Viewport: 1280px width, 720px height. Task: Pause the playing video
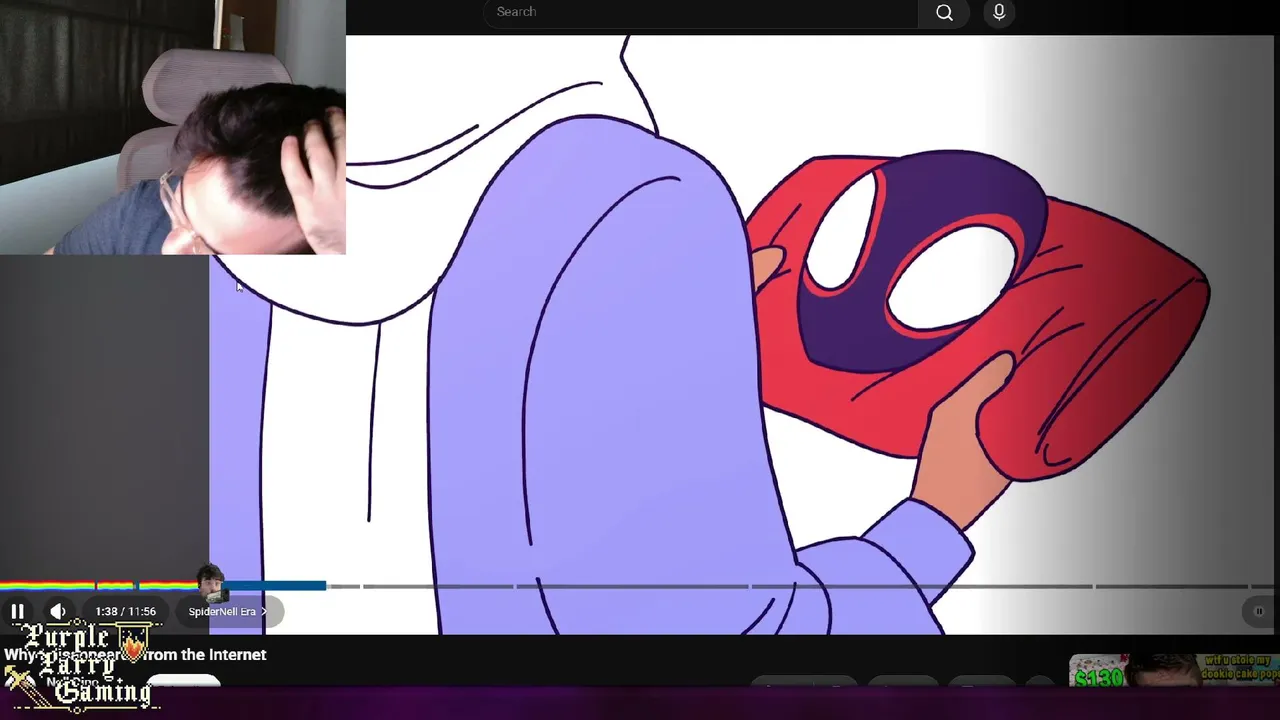tap(17, 611)
